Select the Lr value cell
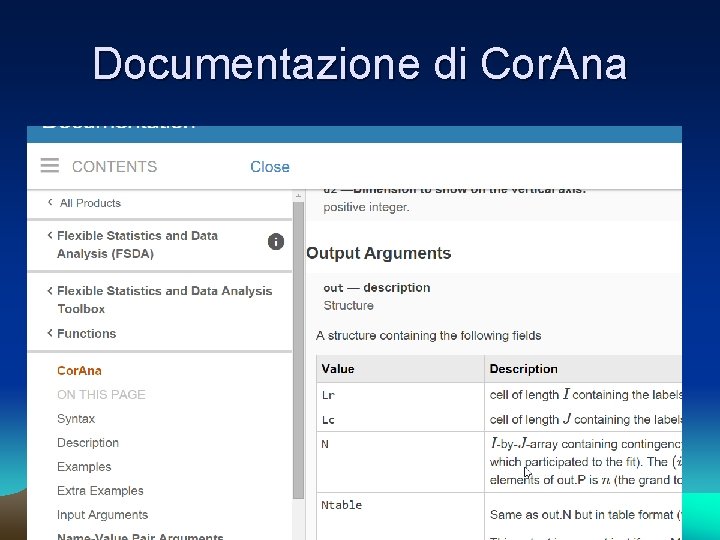 (400, 395)
